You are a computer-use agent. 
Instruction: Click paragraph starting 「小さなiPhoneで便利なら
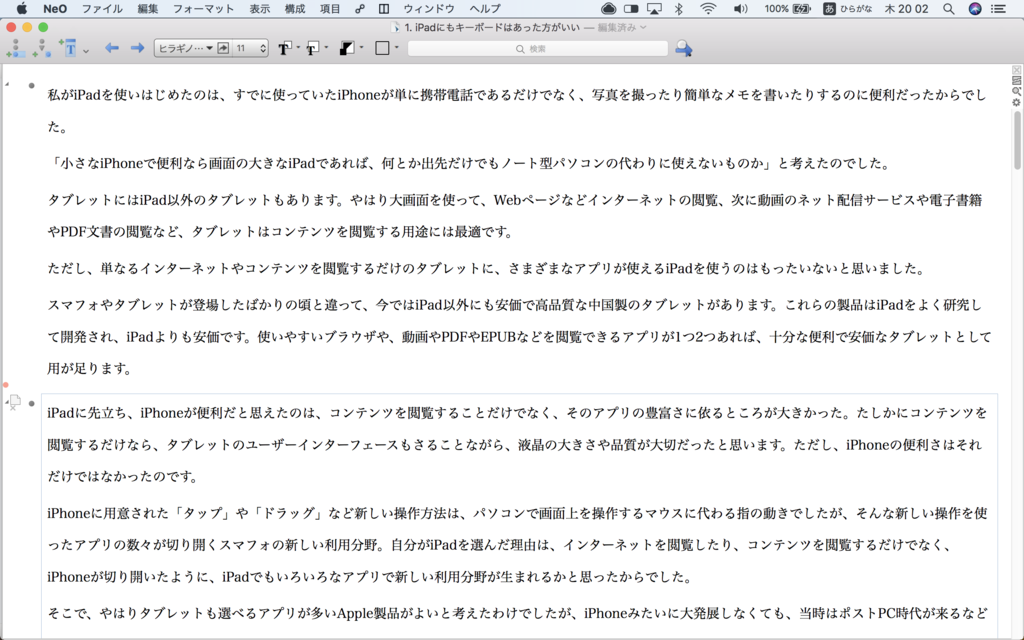468,163
